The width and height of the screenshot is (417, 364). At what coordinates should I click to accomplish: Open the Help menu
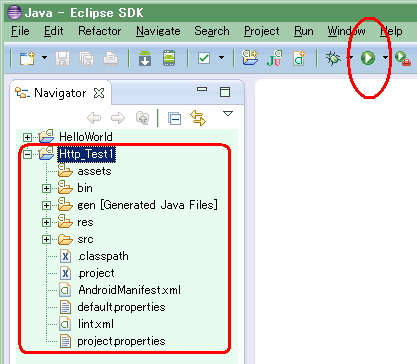391,31
